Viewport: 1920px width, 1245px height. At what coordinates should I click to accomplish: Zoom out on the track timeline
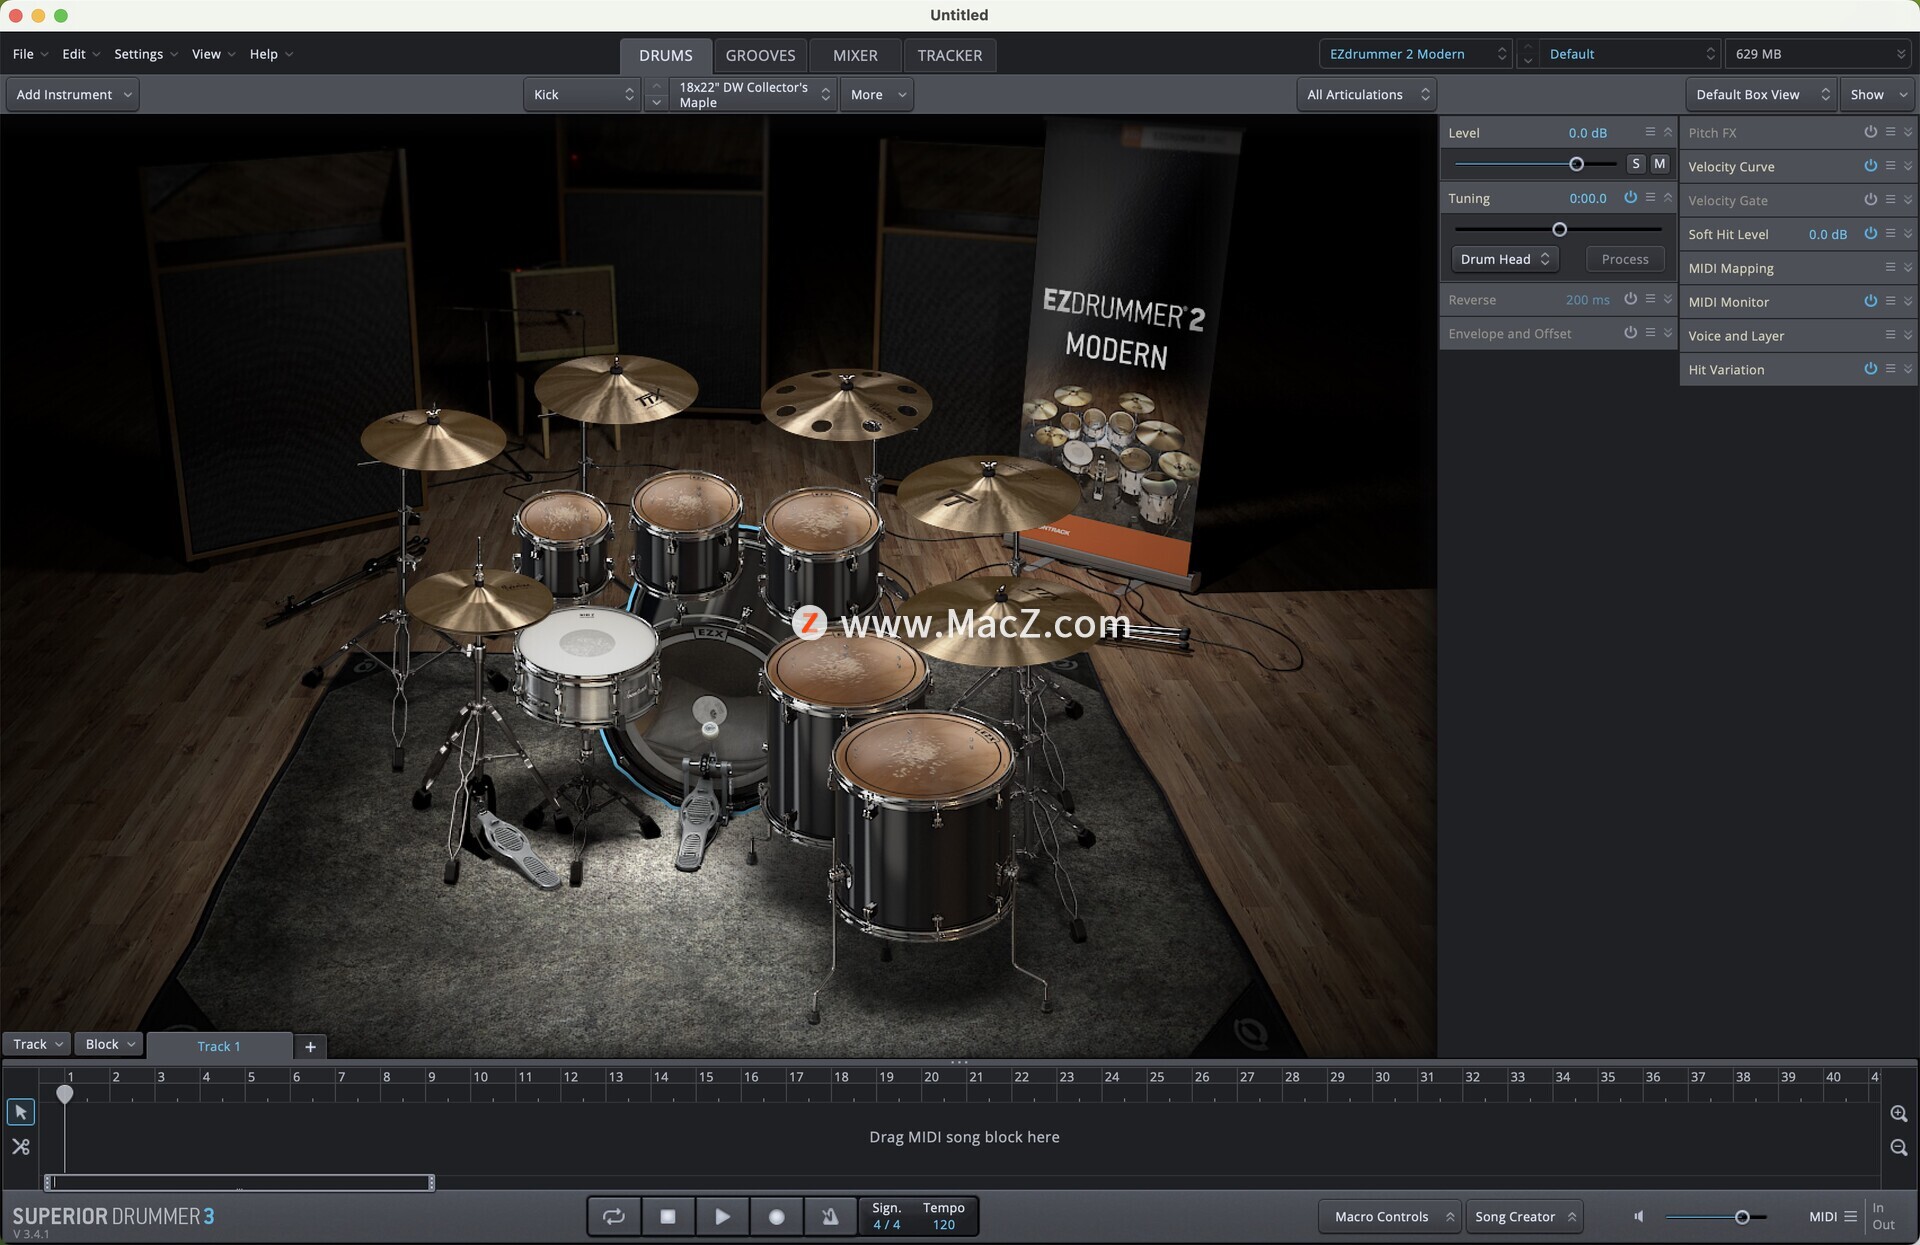(1898, 1147)
